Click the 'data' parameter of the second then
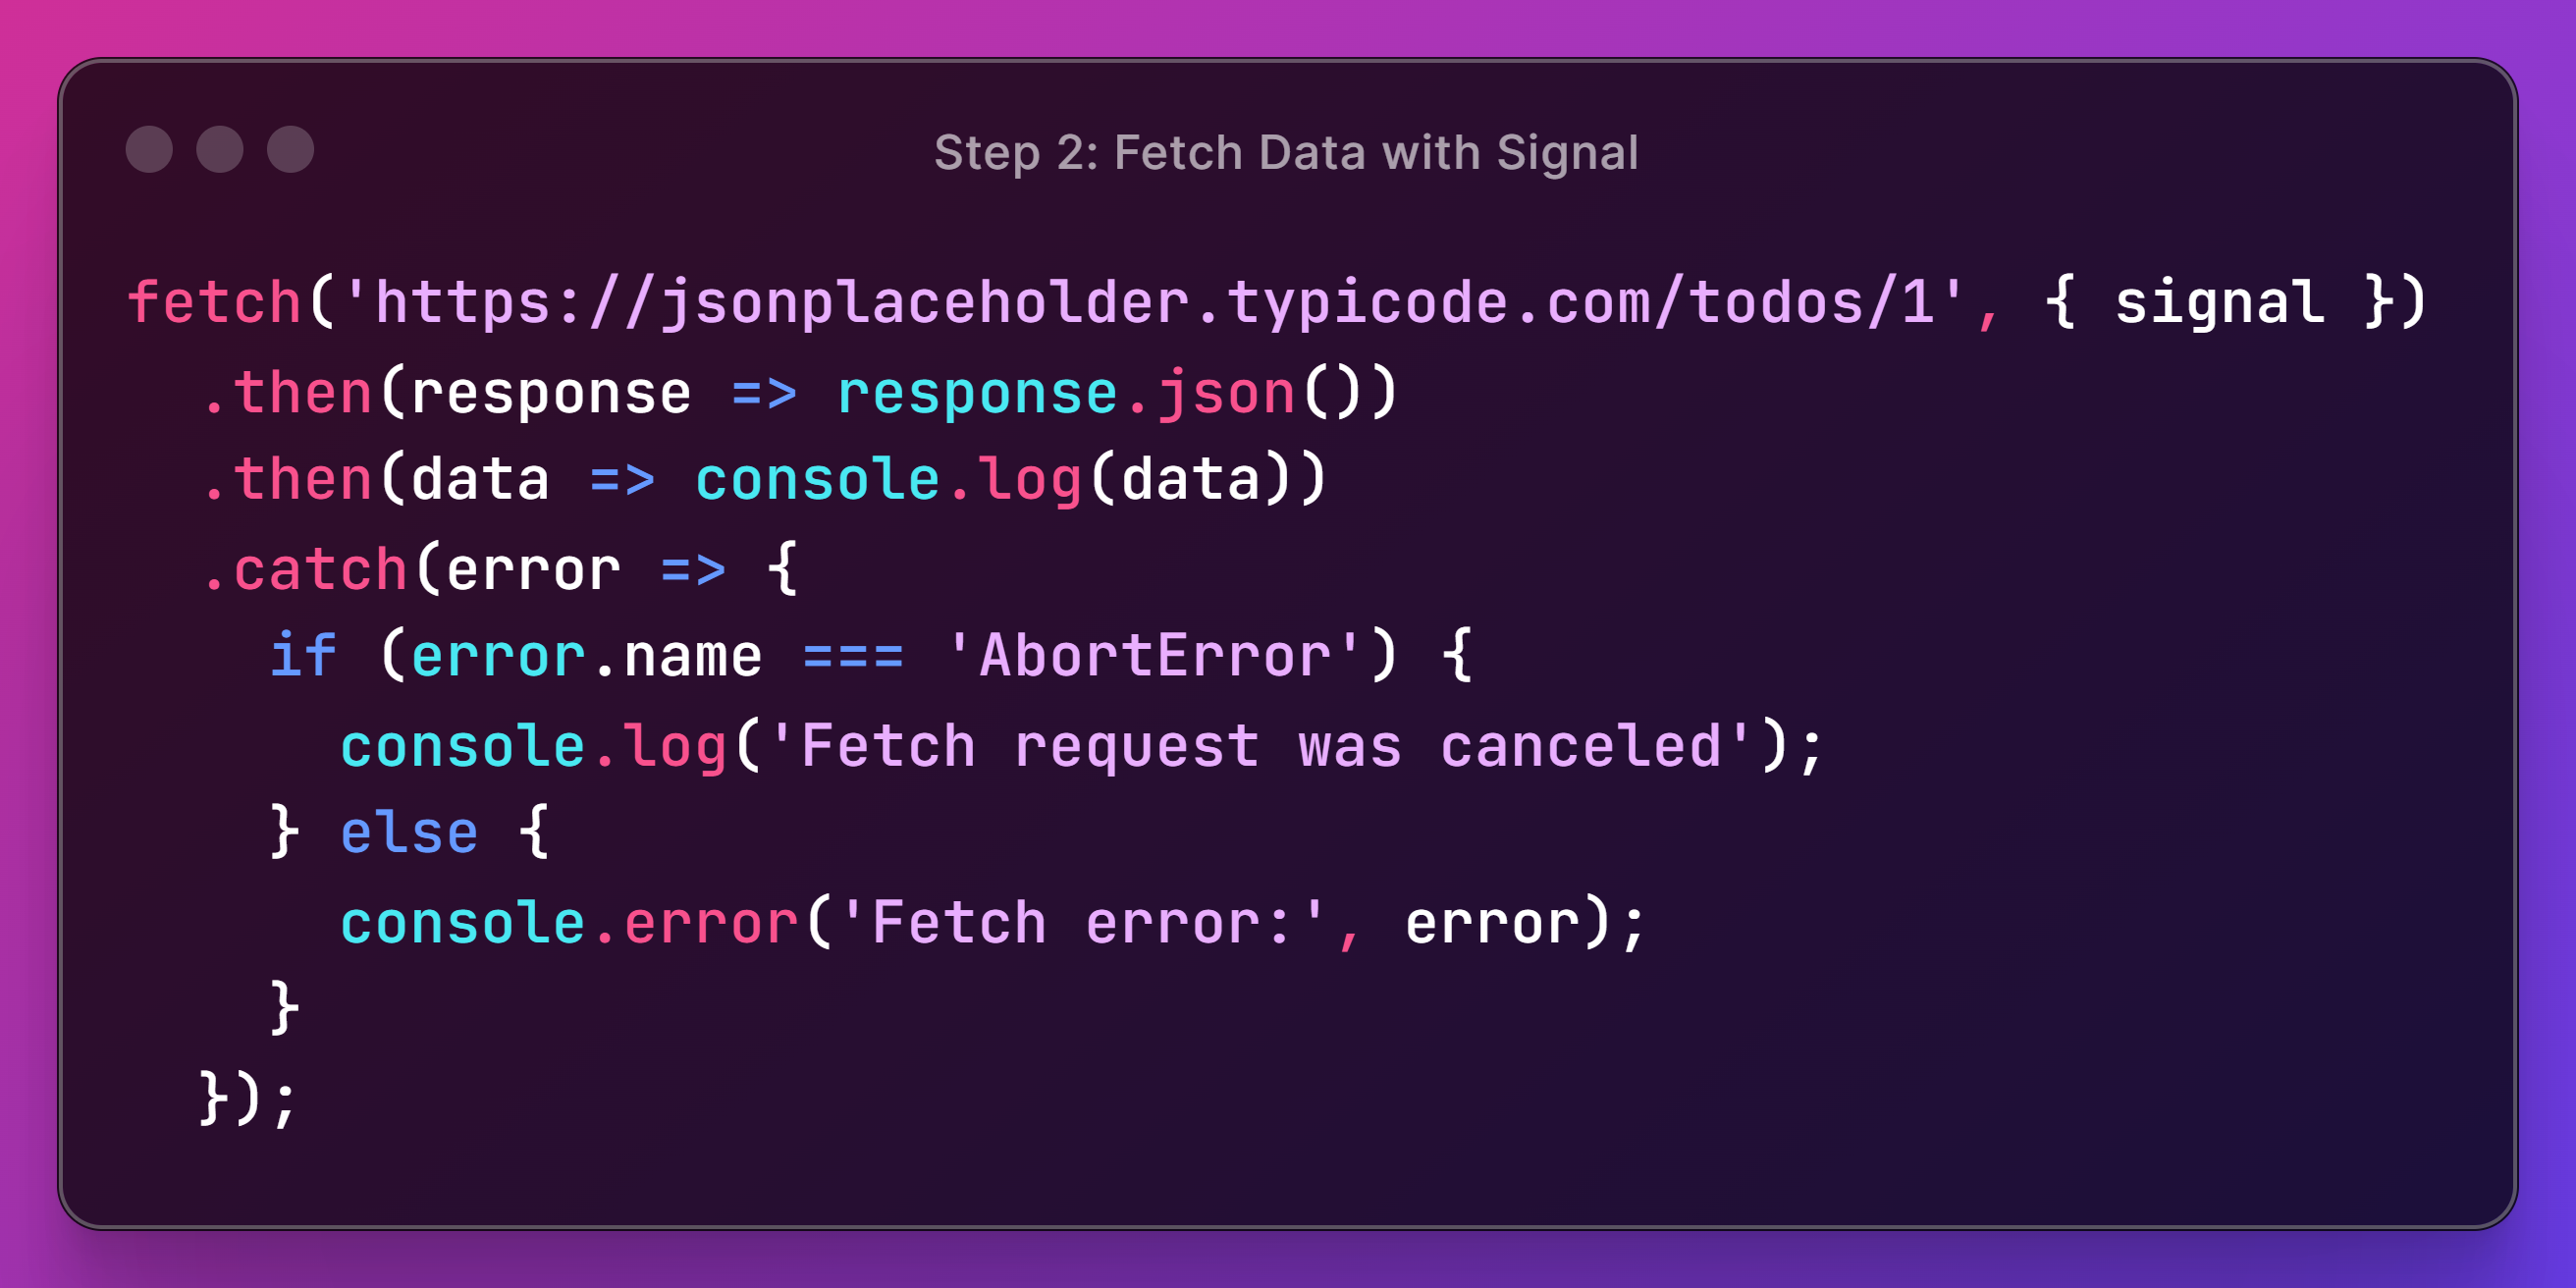This screenshot has width=2576, height=1288. click(x=480, y=480)
